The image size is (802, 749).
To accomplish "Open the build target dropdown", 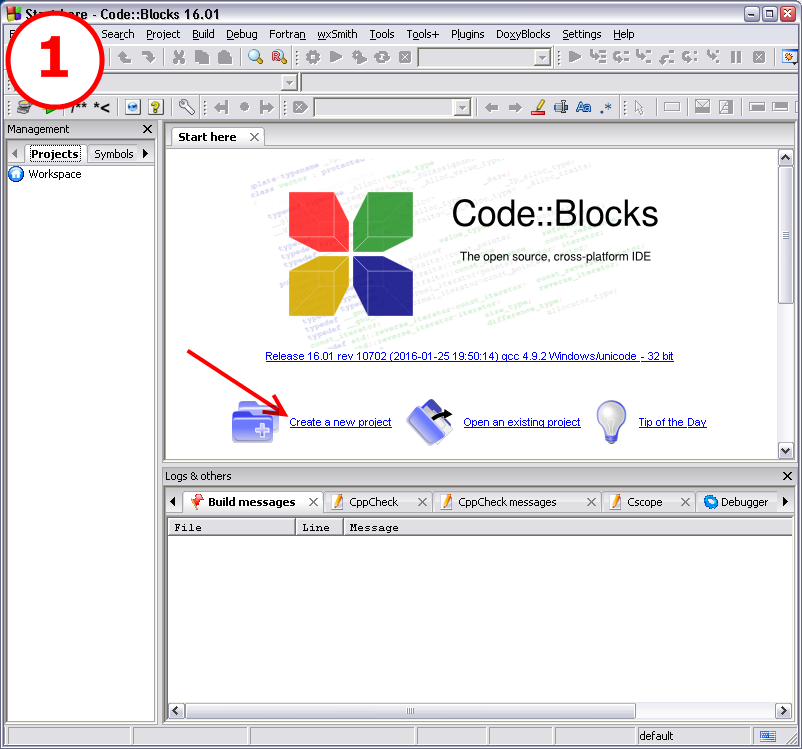I will click(x=542, y=58).
